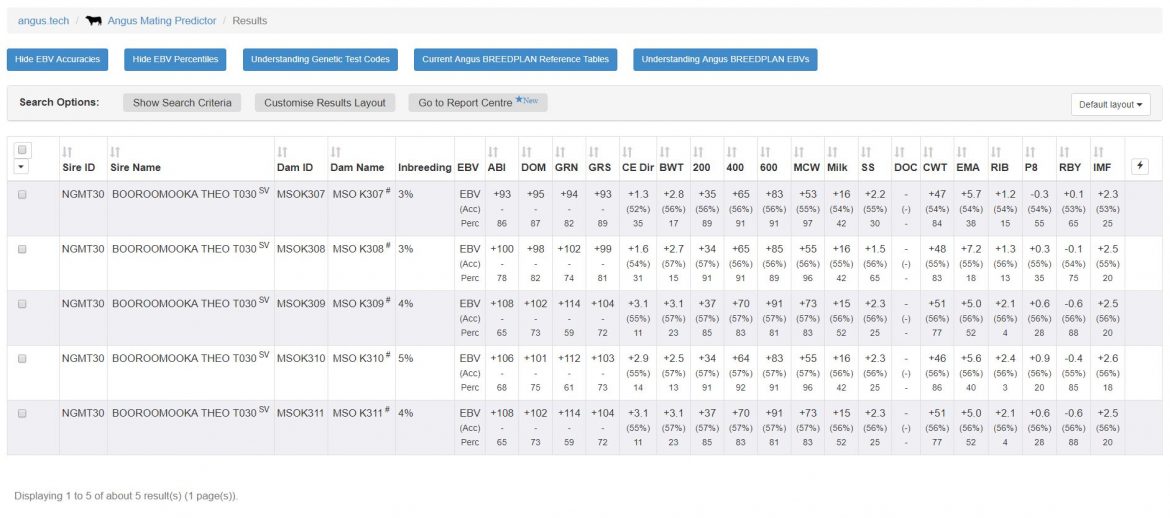1170x518 pixels.
Task: Open Angus Mating Predictor breadcrumb link
Action: point(162,20)
